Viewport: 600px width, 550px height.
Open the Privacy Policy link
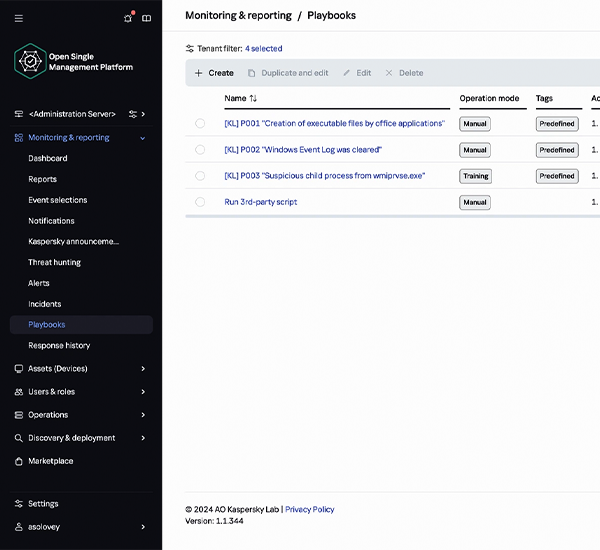tap(310, 509)
